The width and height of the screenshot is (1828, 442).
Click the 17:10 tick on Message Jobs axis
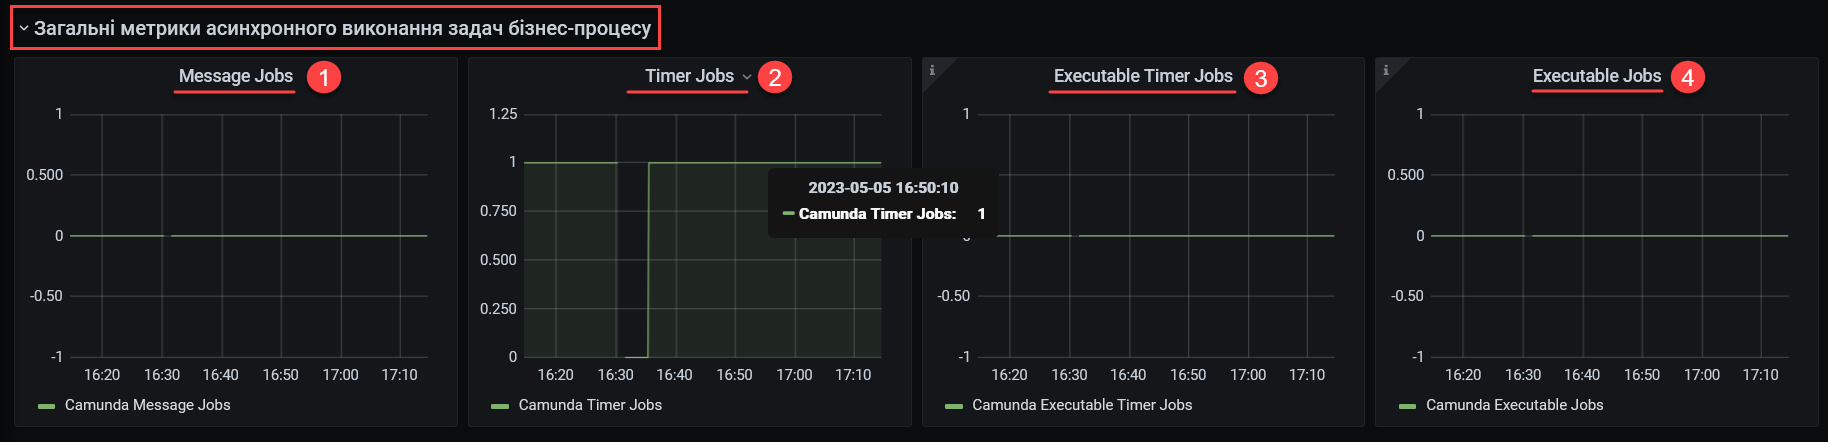pyautogui.click(x=399, y=375)
